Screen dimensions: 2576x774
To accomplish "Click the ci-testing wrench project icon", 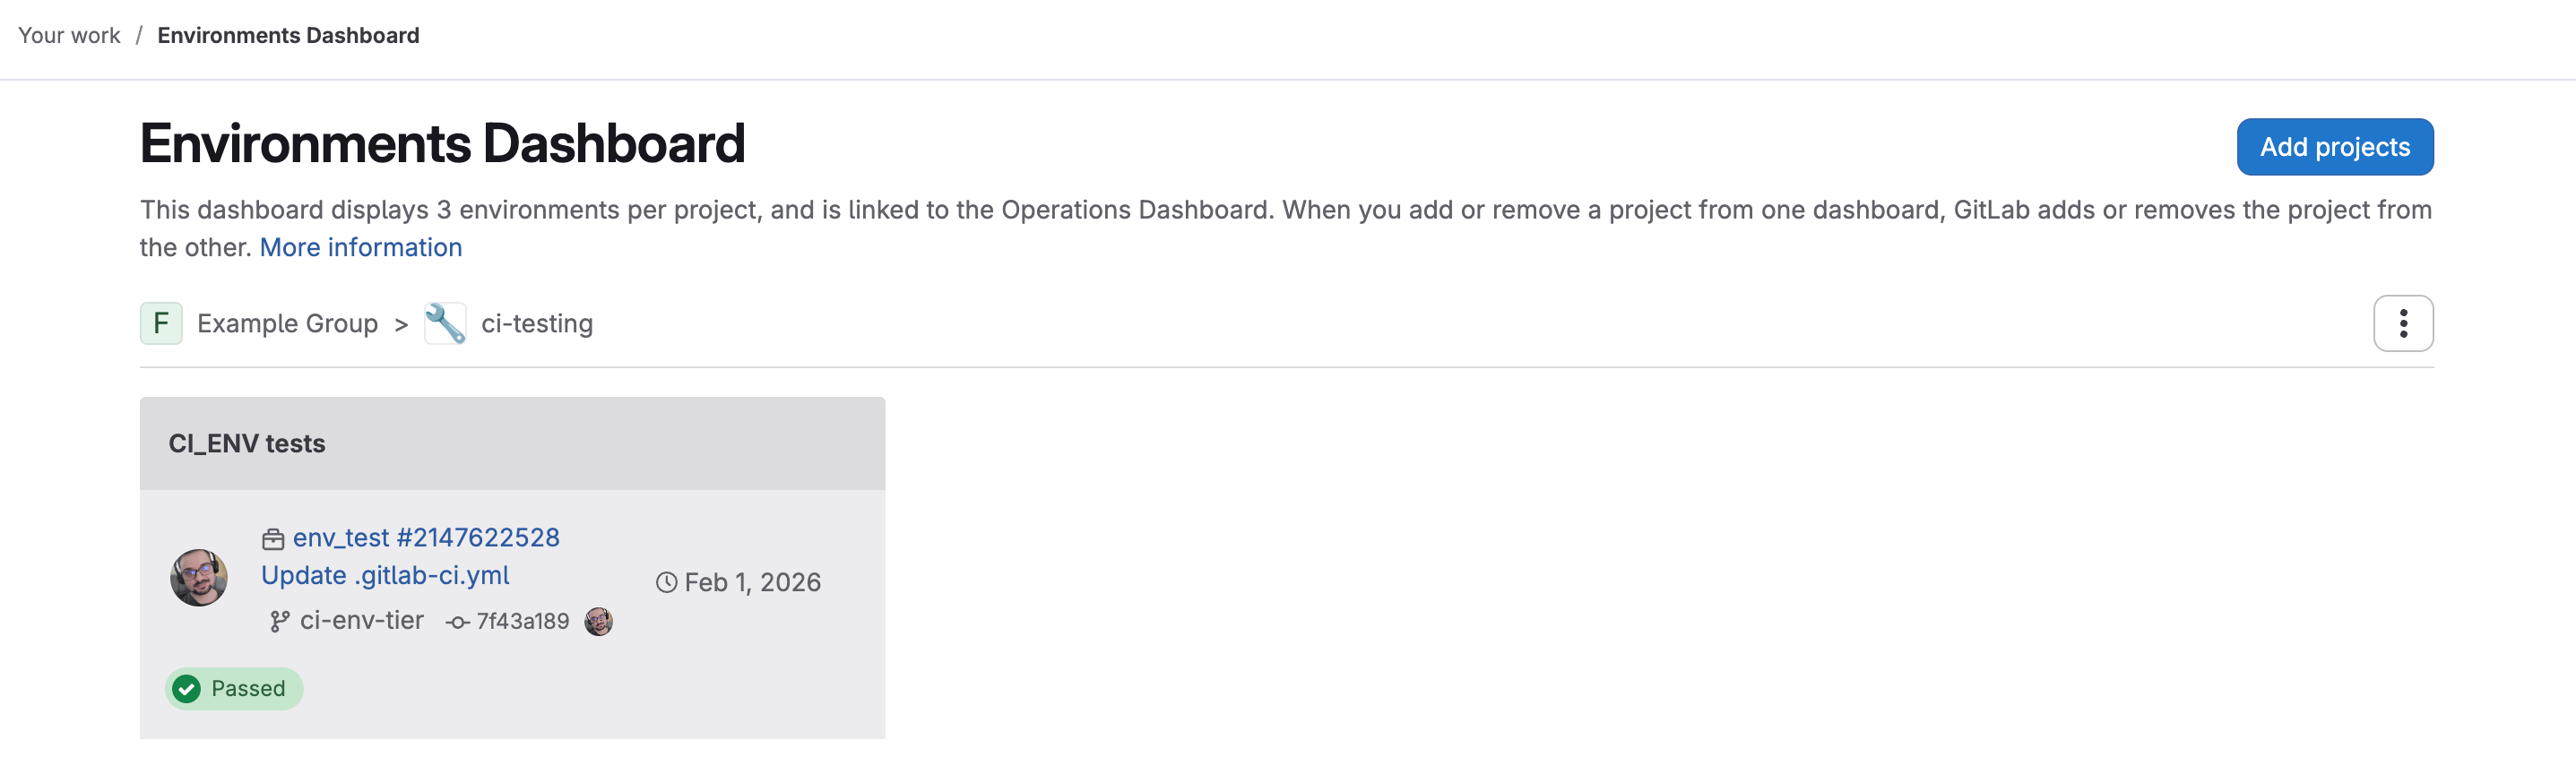I will click(x=445, y=323).
